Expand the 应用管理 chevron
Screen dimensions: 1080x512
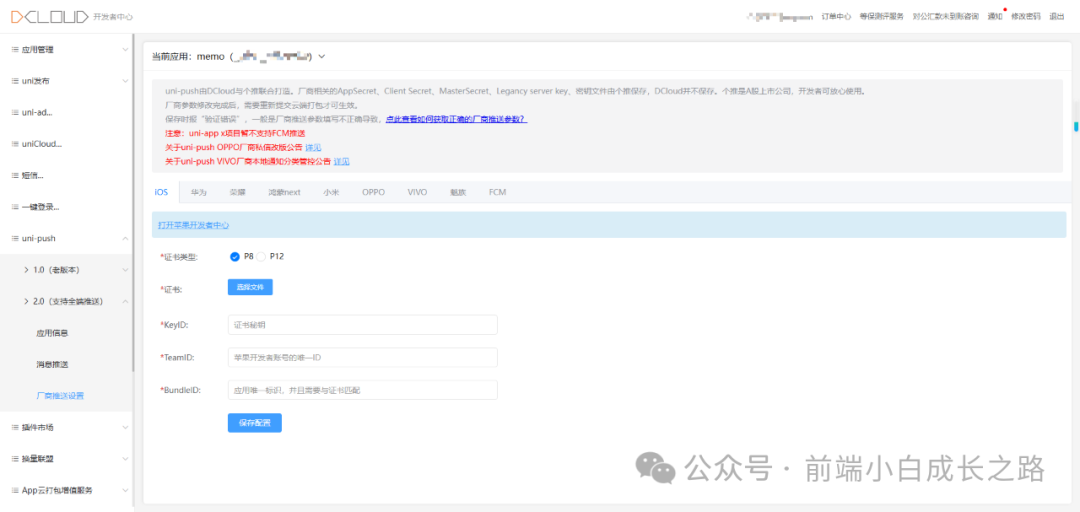pos(125,50)
